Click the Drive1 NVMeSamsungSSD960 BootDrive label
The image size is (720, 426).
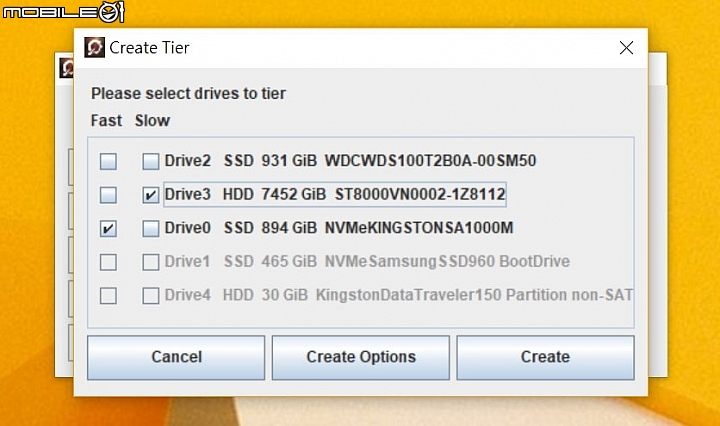tap(367, 261)
